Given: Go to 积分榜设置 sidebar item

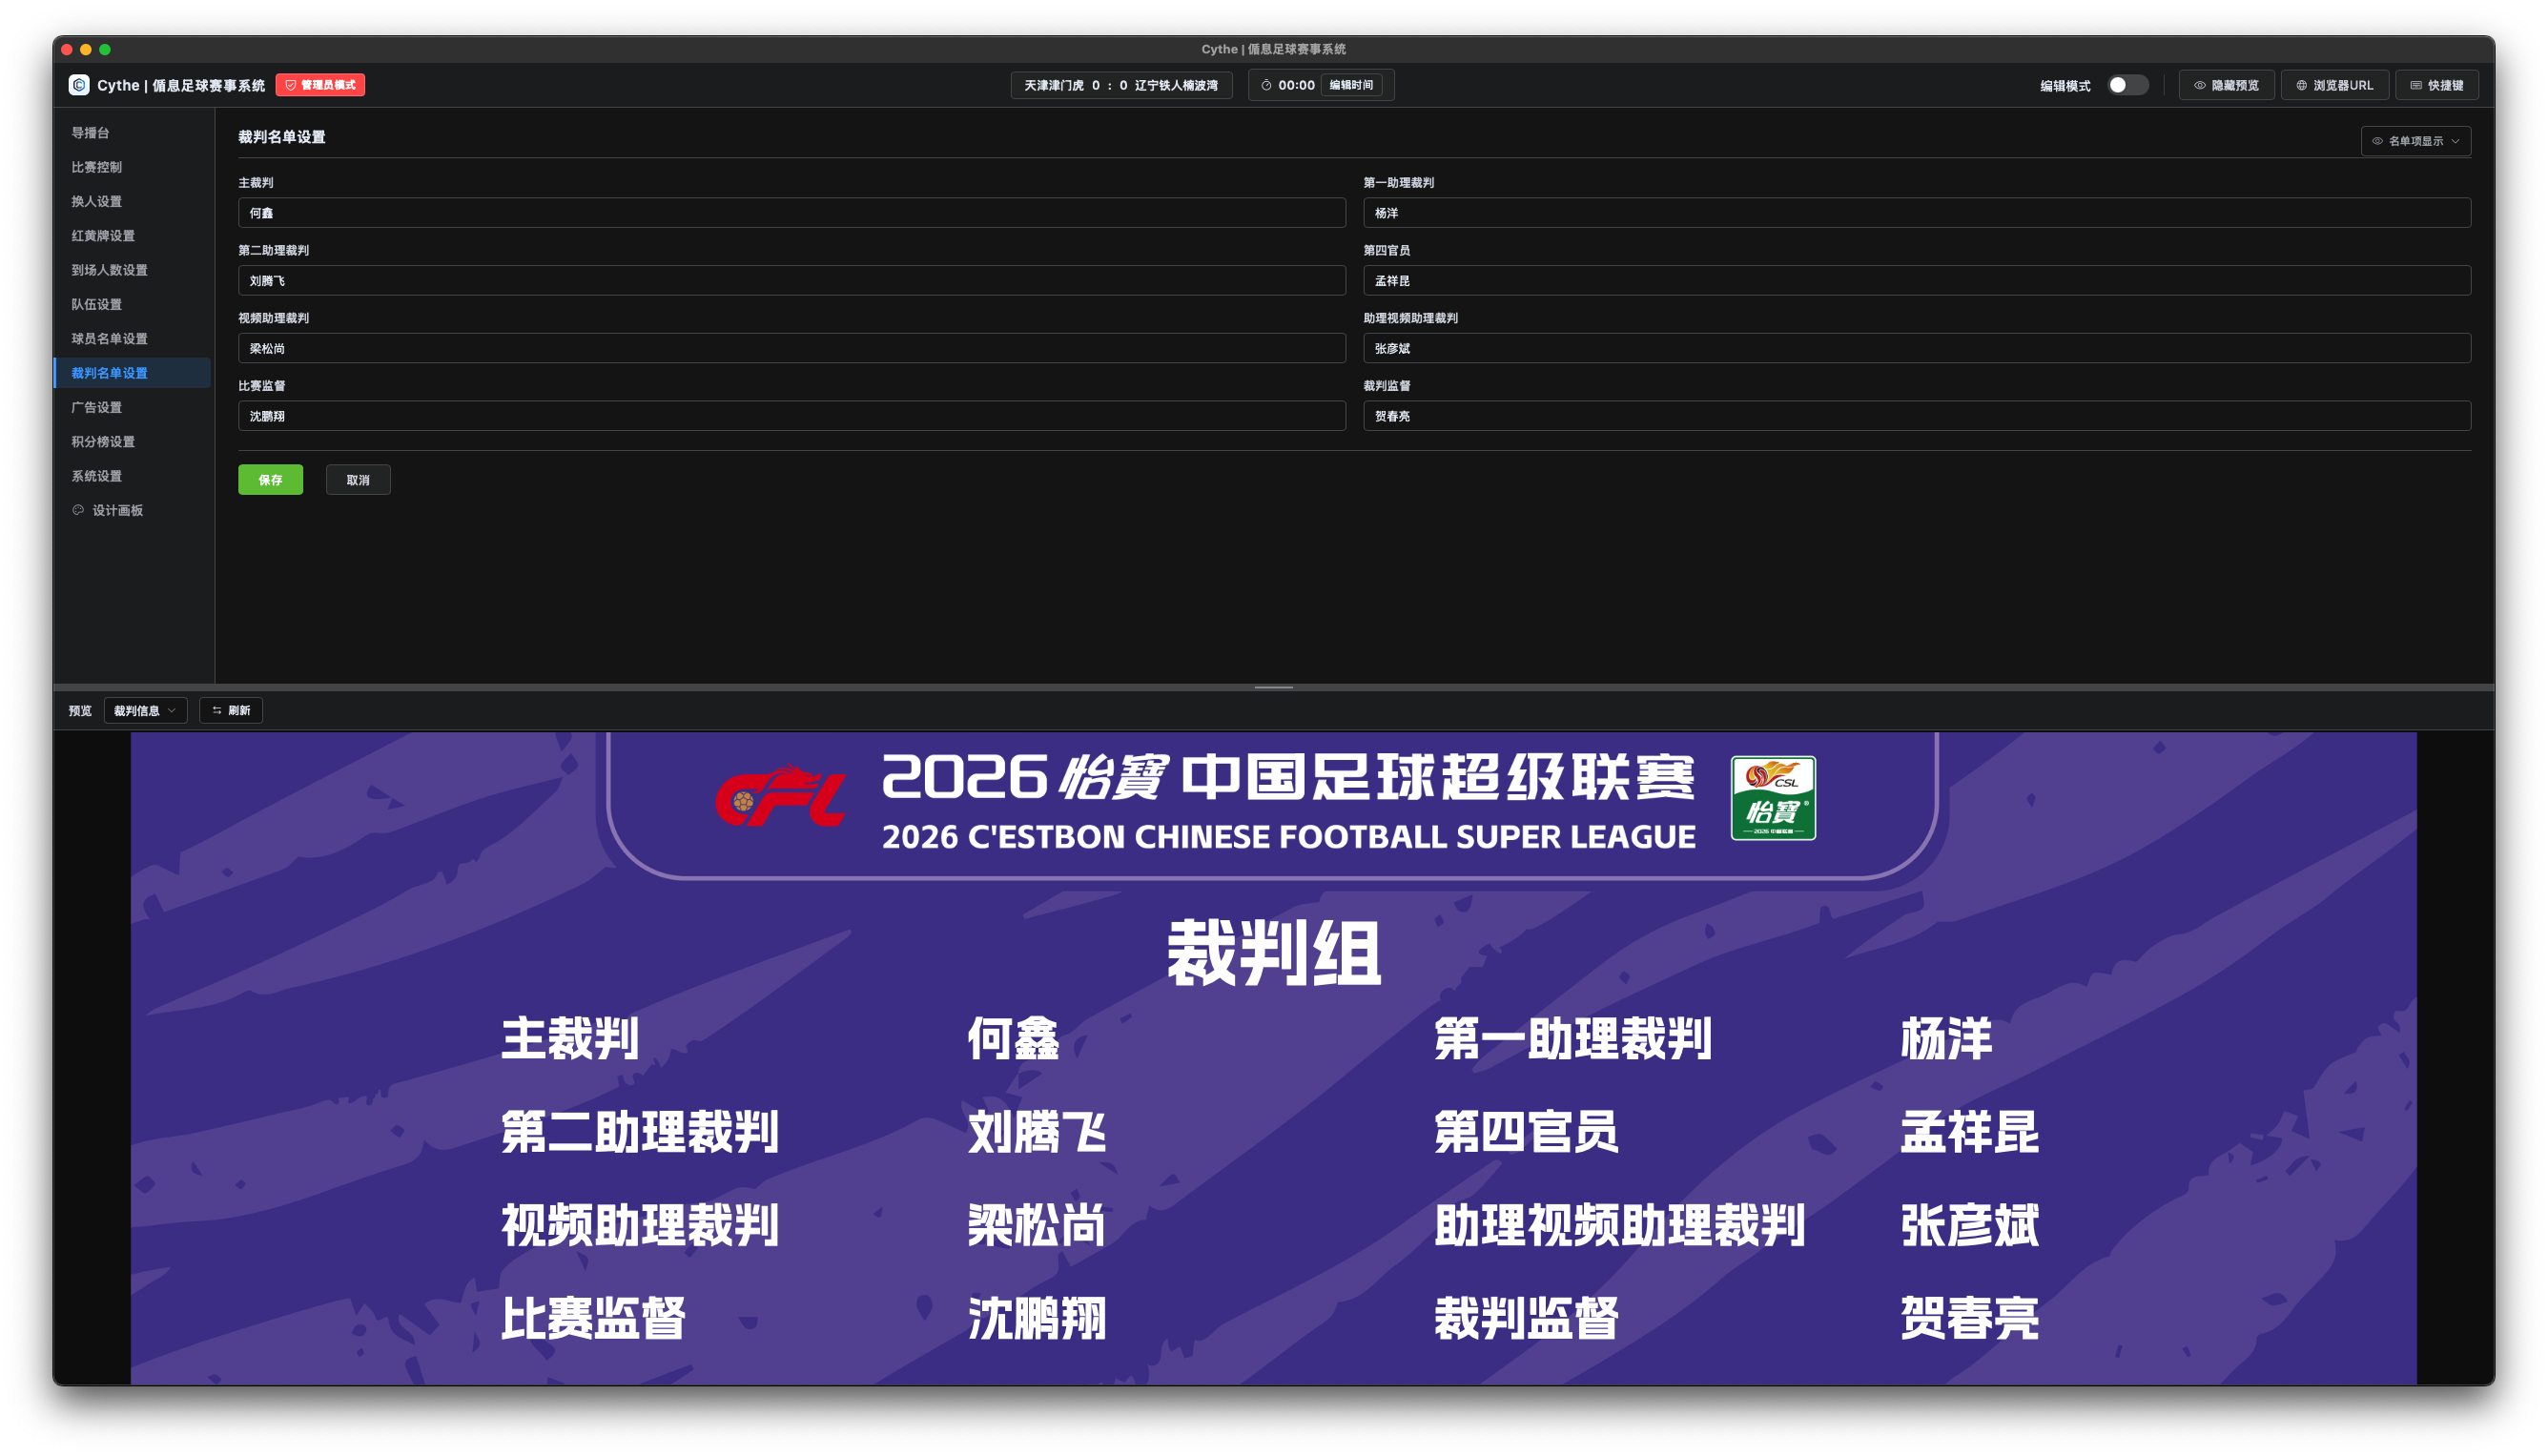Looking at the screenshot, I should [132, 441].
